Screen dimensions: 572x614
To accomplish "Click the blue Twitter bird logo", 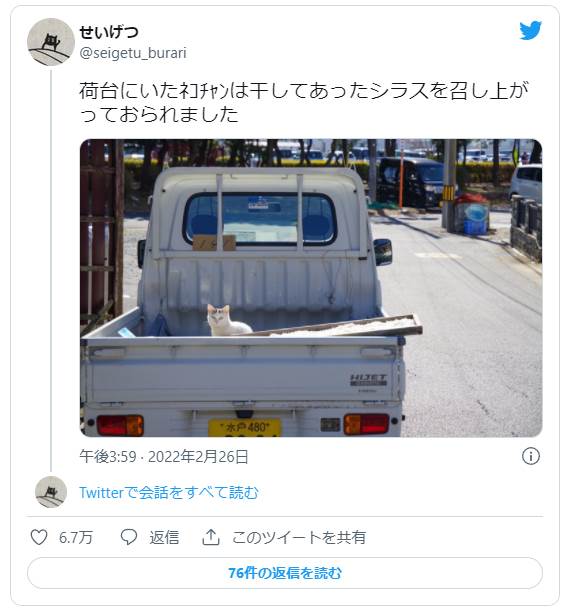I will click(530, 30).
